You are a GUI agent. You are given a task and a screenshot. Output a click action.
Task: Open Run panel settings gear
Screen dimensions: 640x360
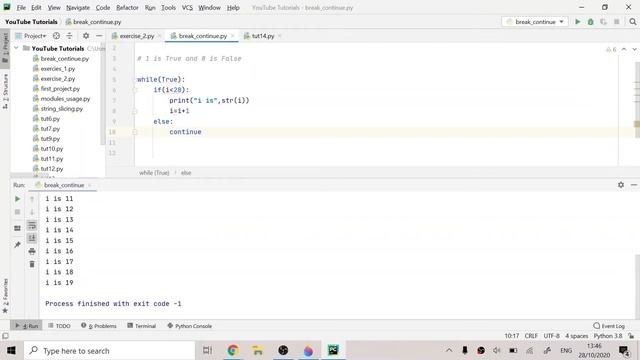(621, 185)
